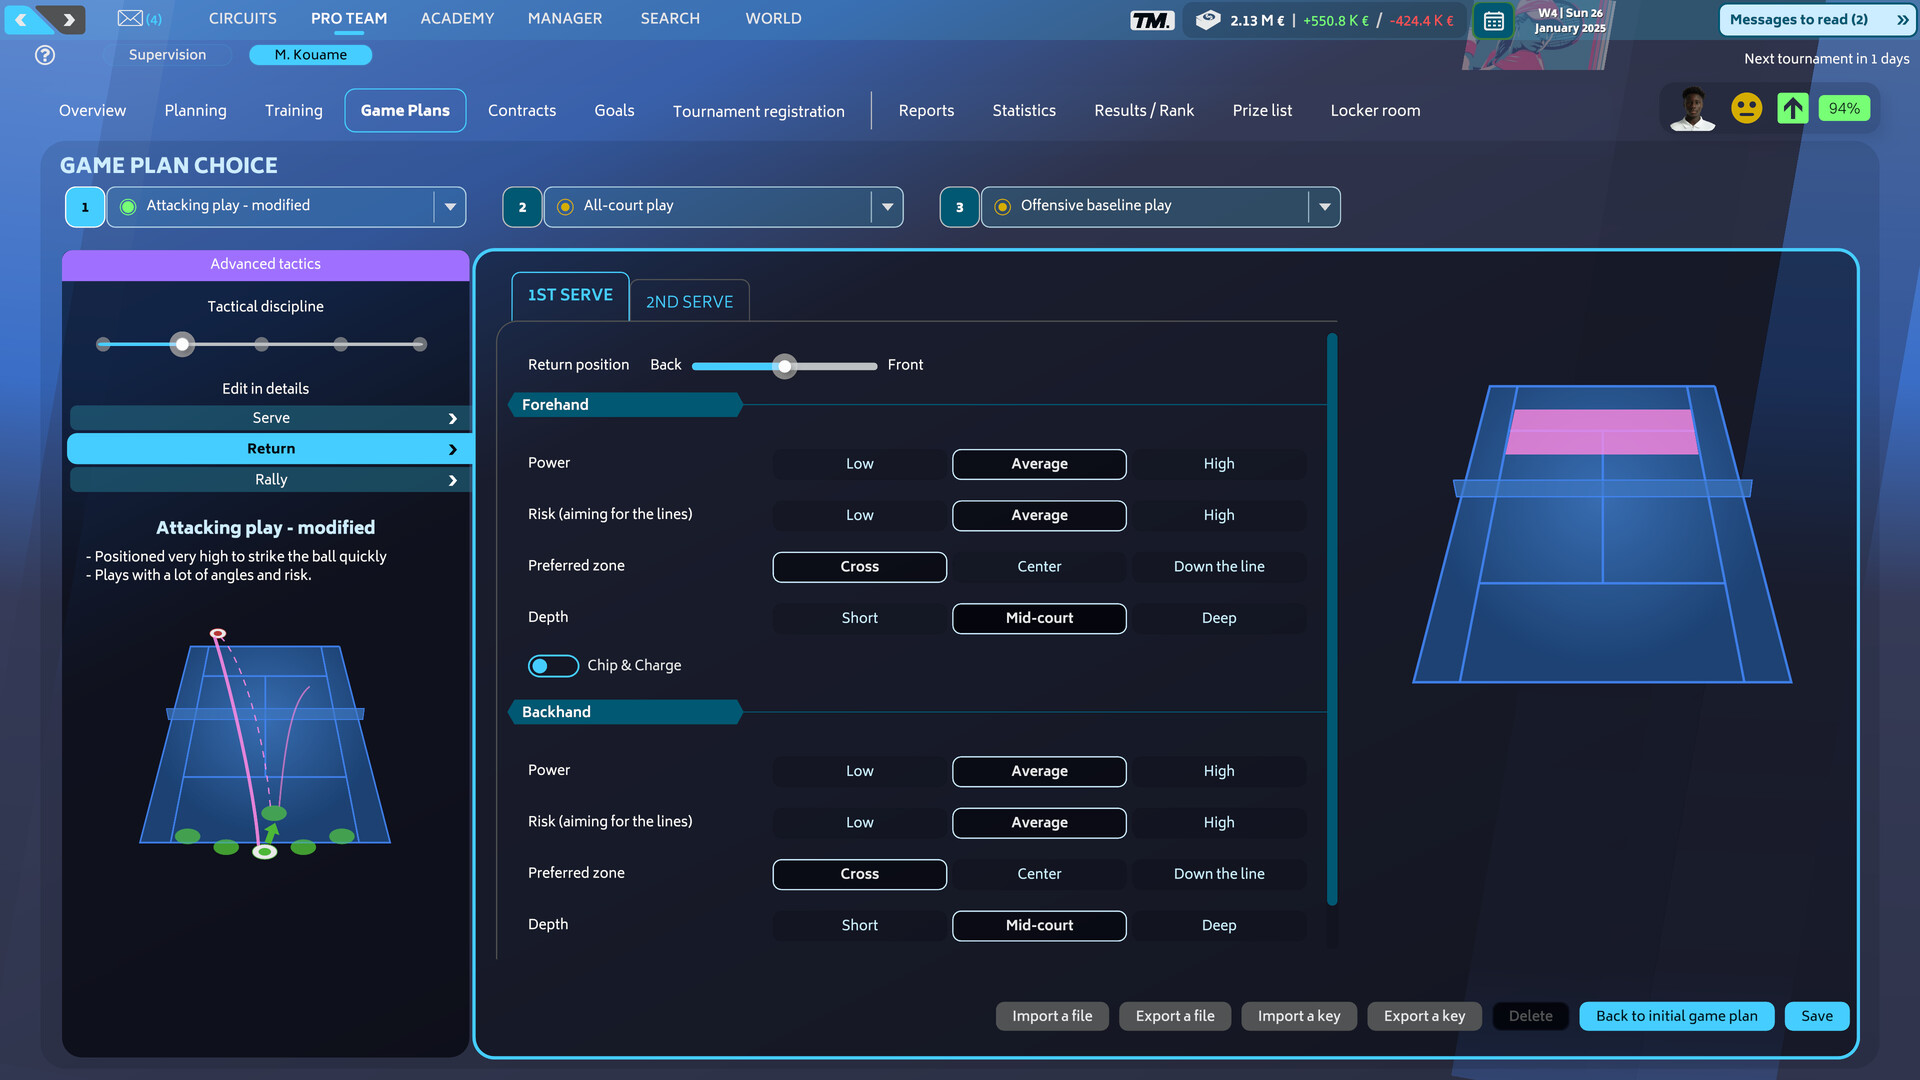Expand the Serve details section
This screenshot has height=1080, width=1920.
tap(270, 417)
